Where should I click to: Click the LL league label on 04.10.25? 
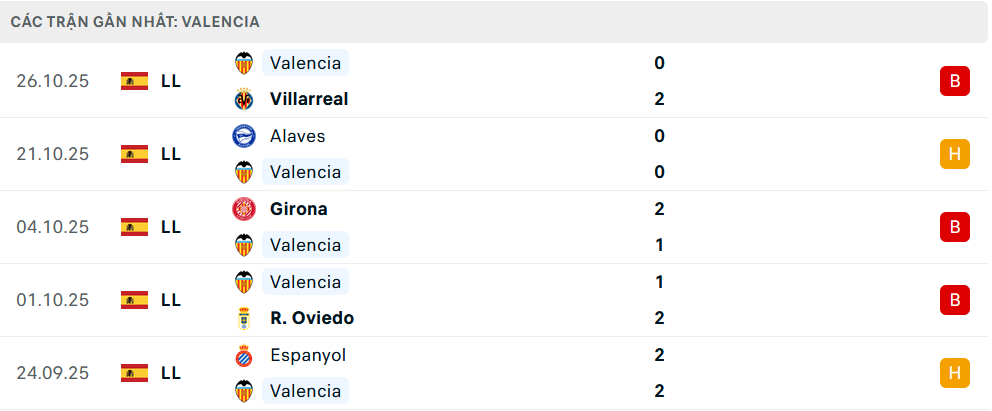click(x=171, y=227)
